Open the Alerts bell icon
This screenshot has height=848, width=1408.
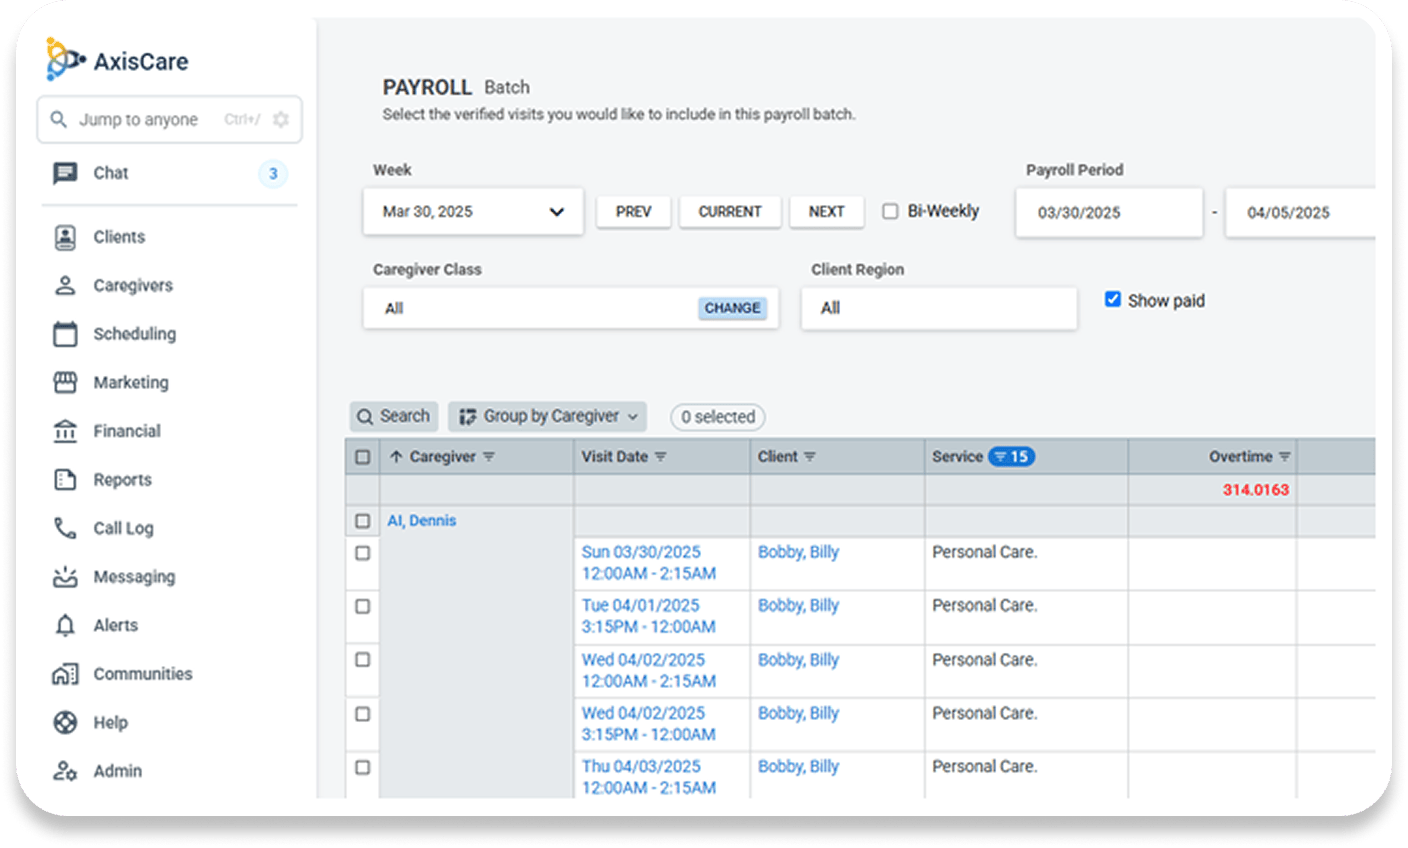click(65, 626)
